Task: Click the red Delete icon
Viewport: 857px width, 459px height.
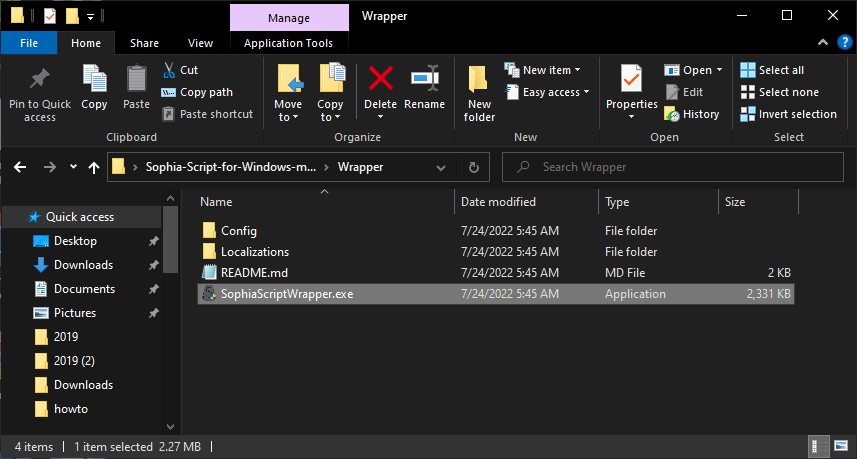Action: (380, 78)
